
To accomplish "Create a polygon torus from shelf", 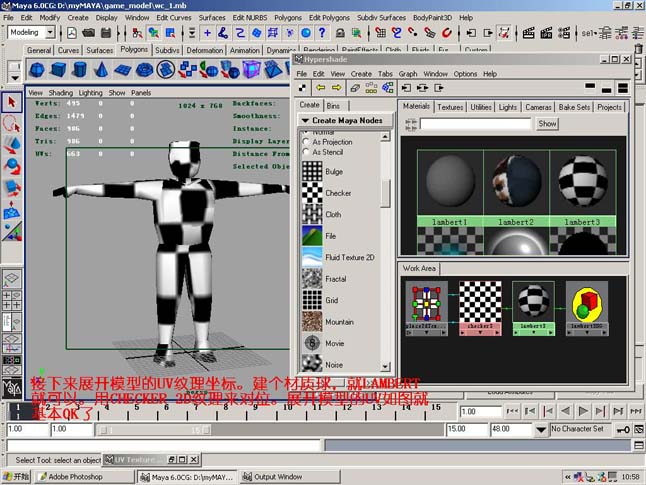I will click(144, 69).
